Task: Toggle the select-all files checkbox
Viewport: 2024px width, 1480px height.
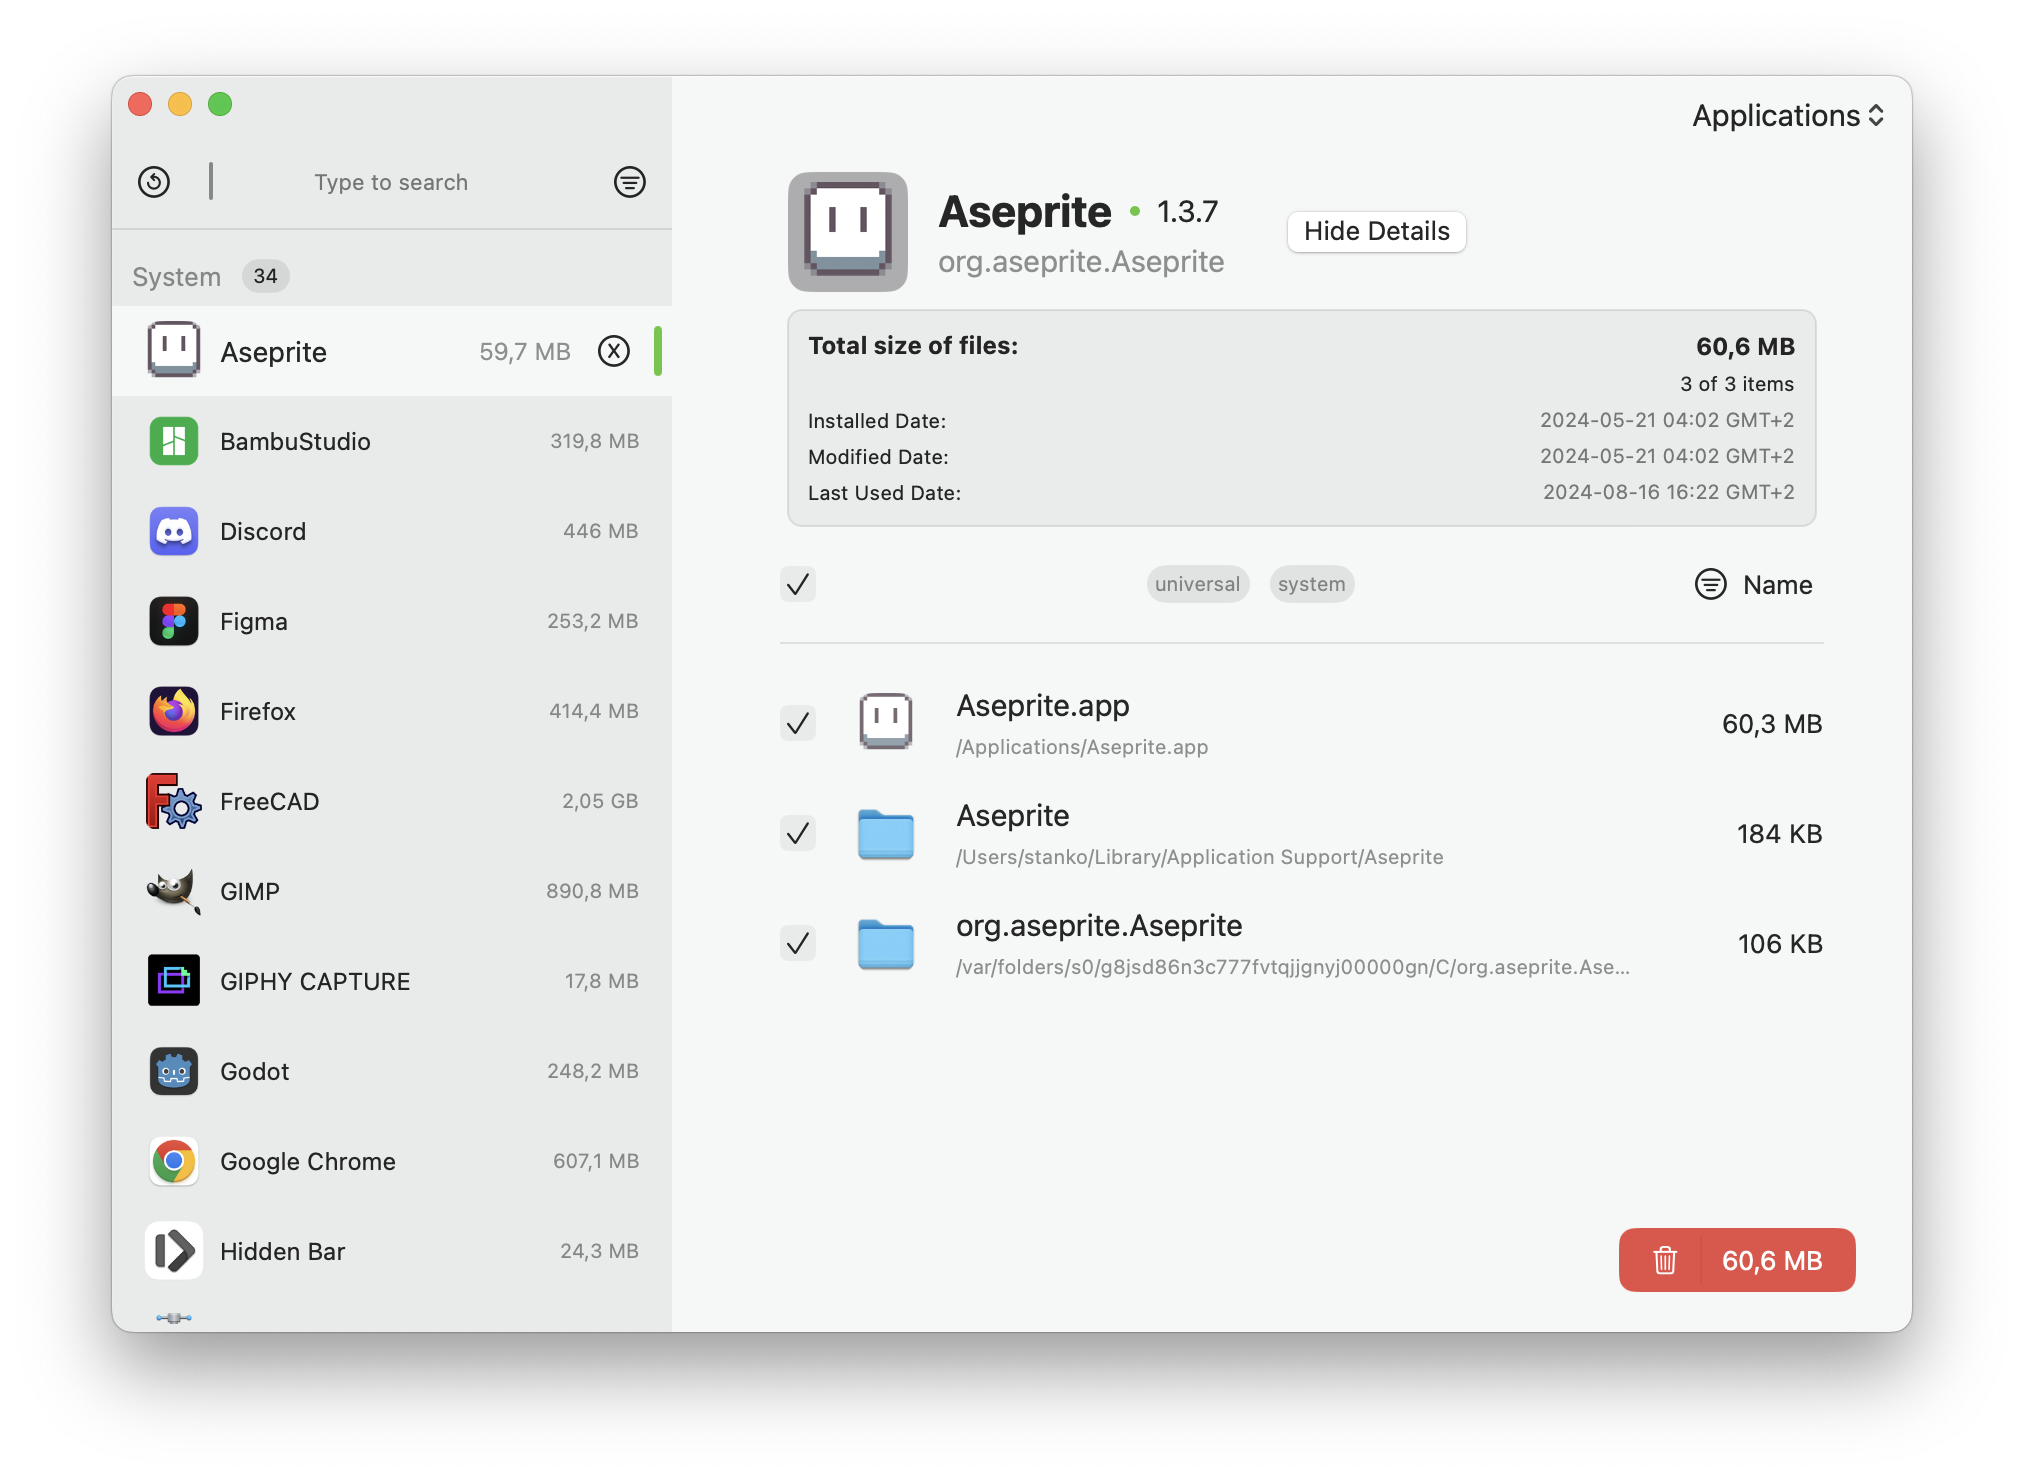Action: point(798,584)
